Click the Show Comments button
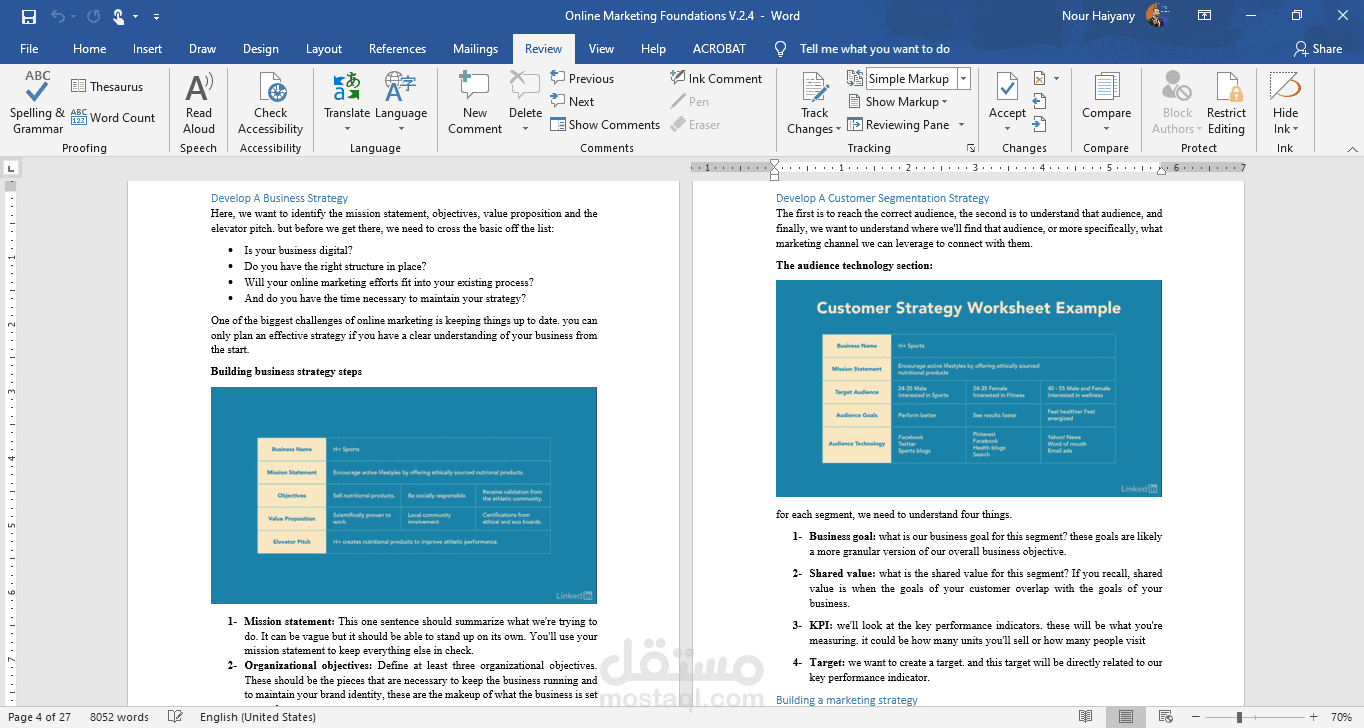 (605, 125)
